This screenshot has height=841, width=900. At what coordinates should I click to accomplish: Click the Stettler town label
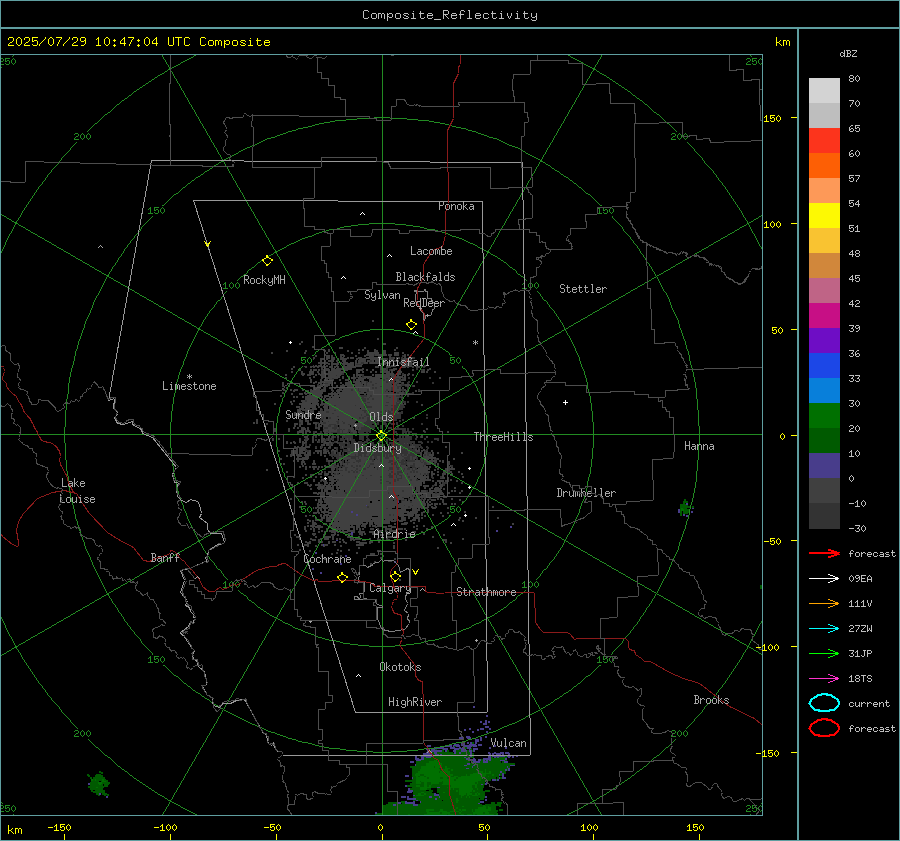(x=583, y=289)
